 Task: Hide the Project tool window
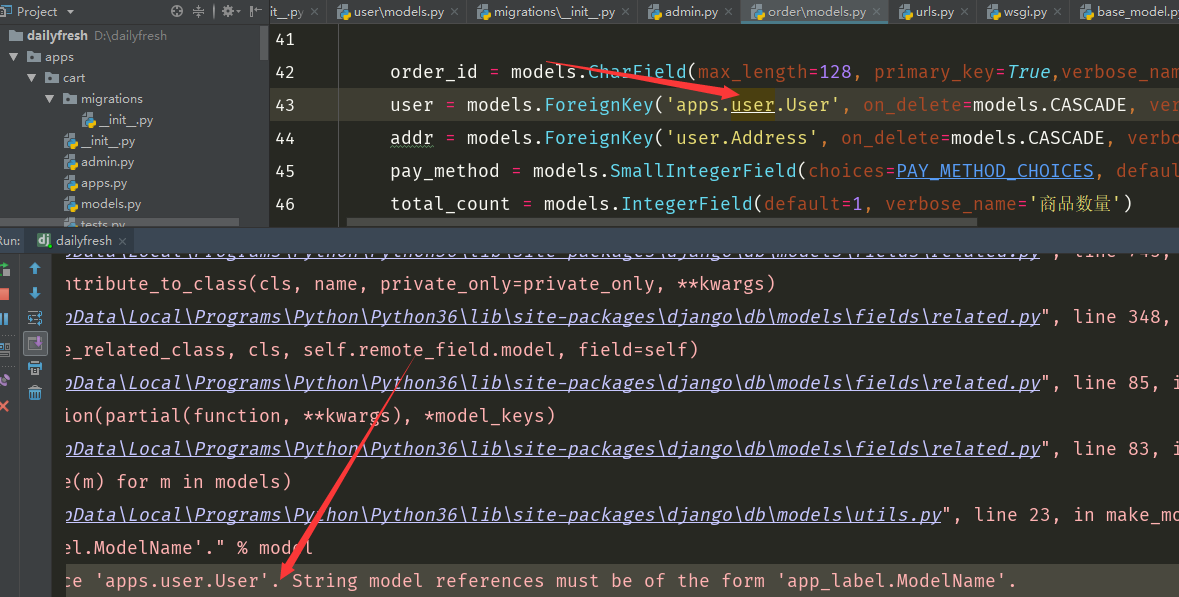coord(255,11)
